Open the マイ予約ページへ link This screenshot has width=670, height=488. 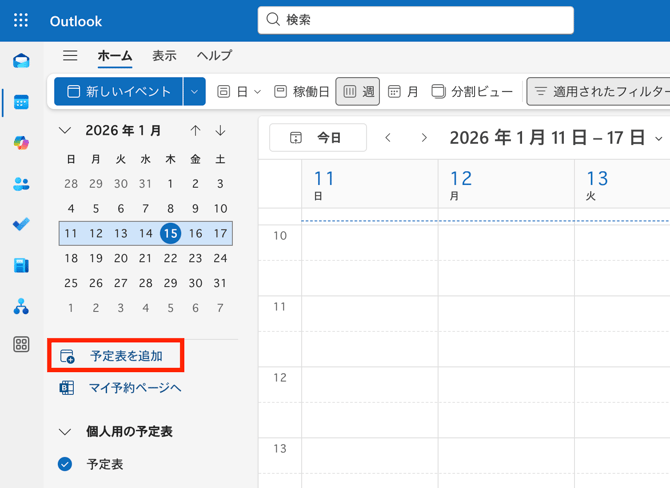tap(135, 388)
